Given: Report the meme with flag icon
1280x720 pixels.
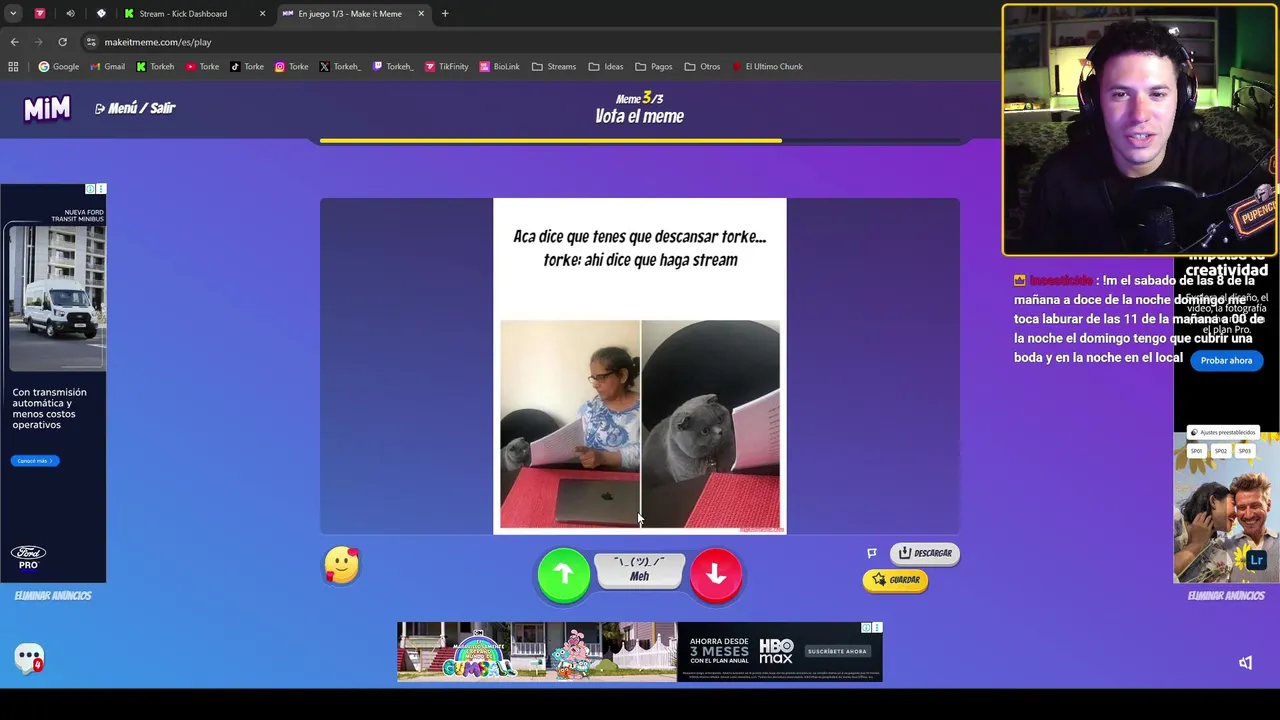Looking at the screenshot, I should click(x=872, y=553).
